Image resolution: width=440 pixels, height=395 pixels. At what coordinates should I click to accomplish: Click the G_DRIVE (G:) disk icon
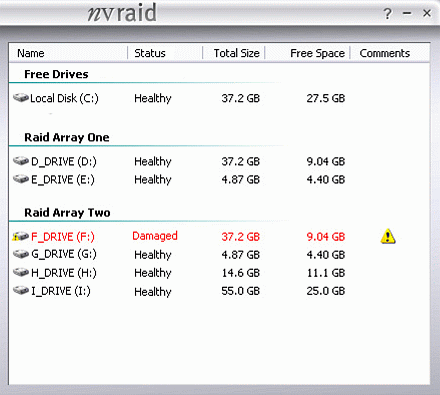coord(21,254)
